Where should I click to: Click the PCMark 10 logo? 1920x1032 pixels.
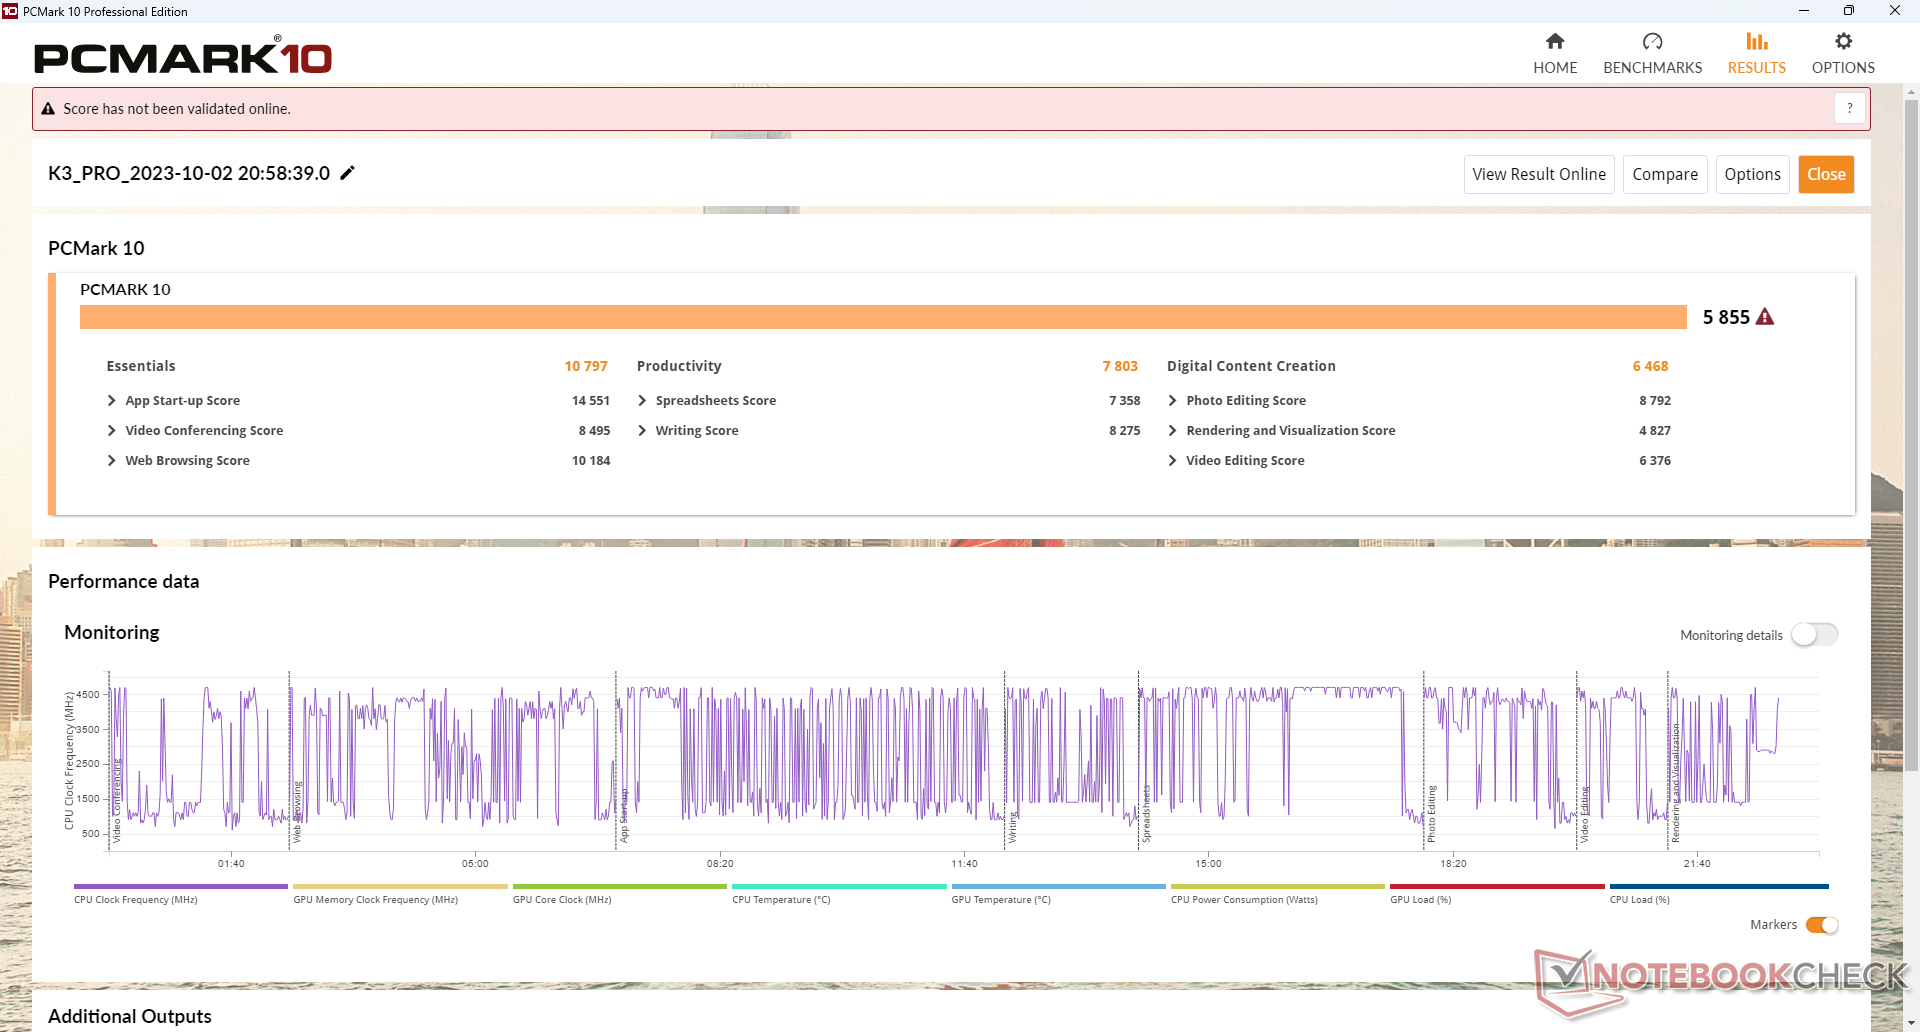coord(183,56)
